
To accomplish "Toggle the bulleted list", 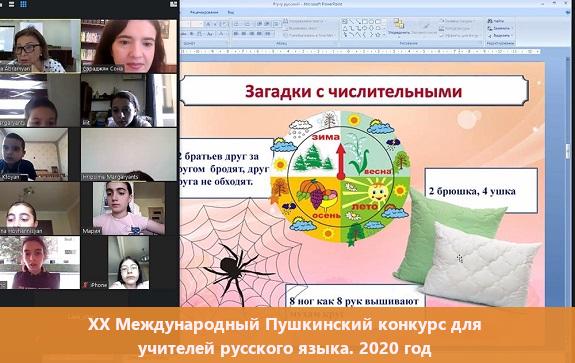I will tap(237, 24).
